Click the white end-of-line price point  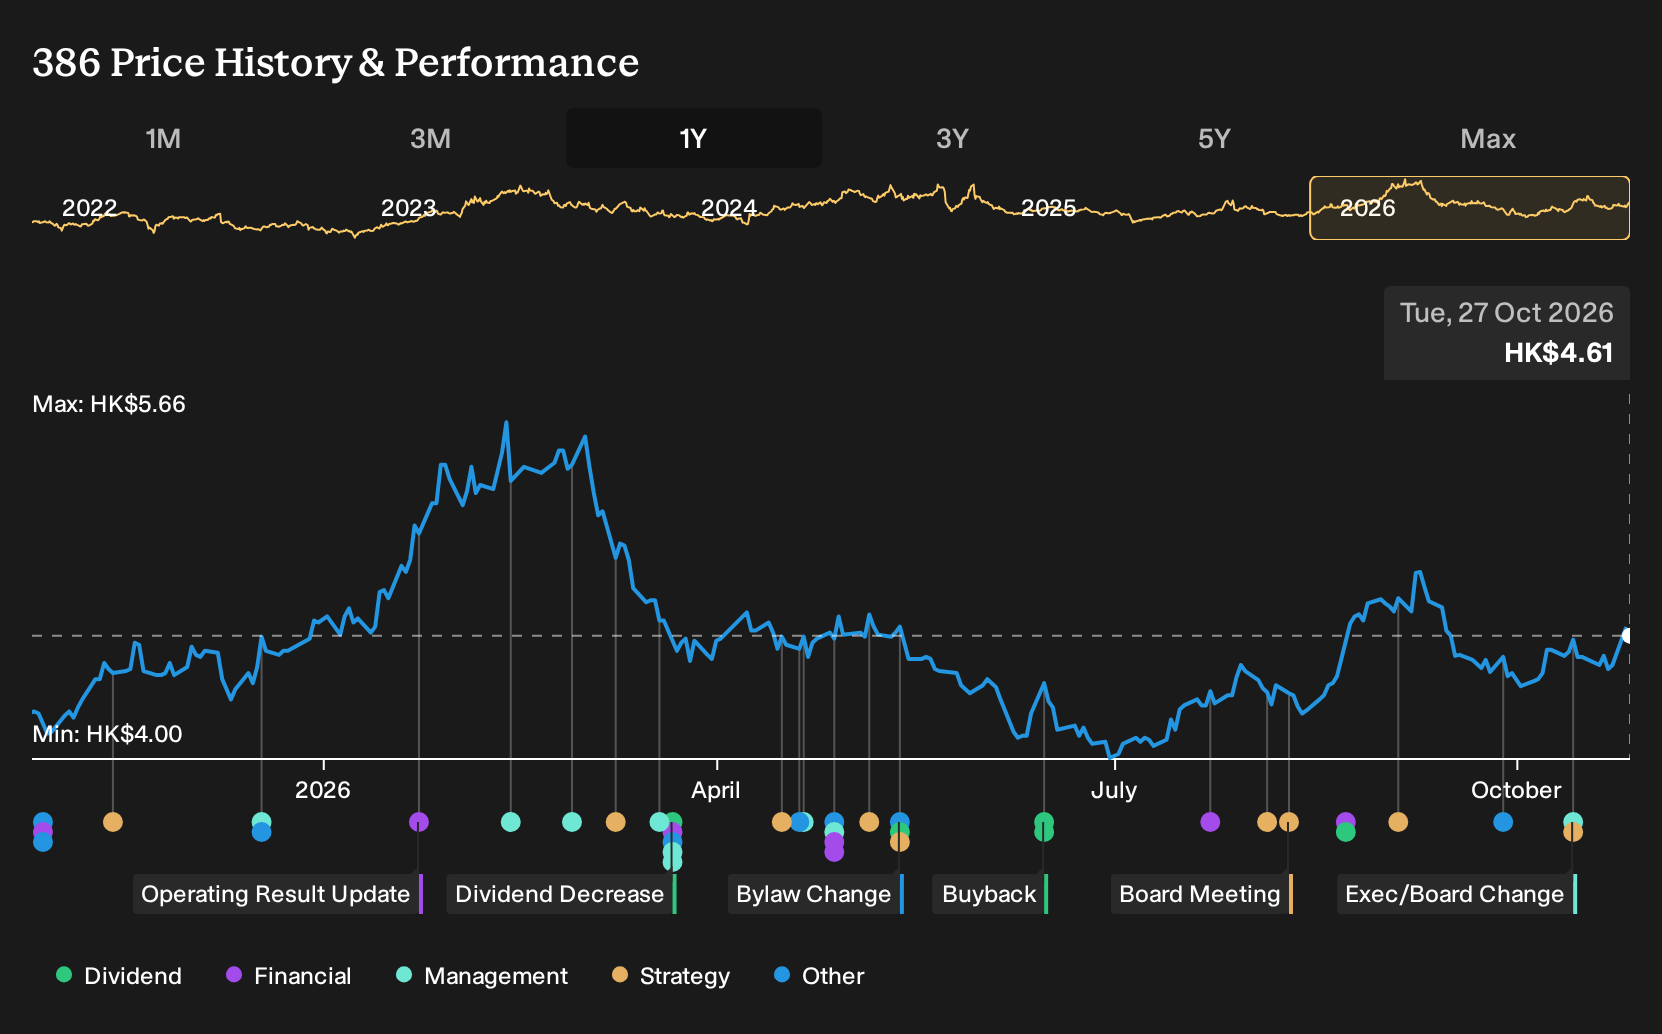coord(1627,636)
